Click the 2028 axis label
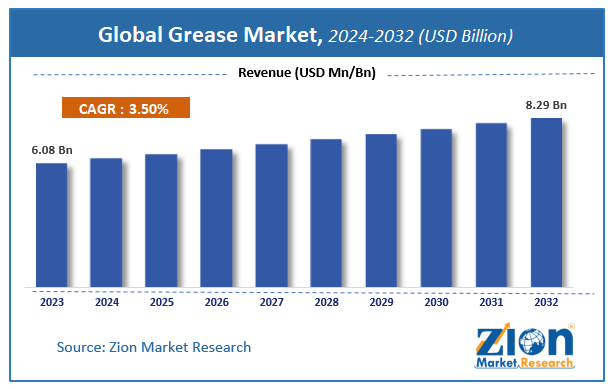Image resolution: width=611 pixels, height=389 pixels. [327, 302]
